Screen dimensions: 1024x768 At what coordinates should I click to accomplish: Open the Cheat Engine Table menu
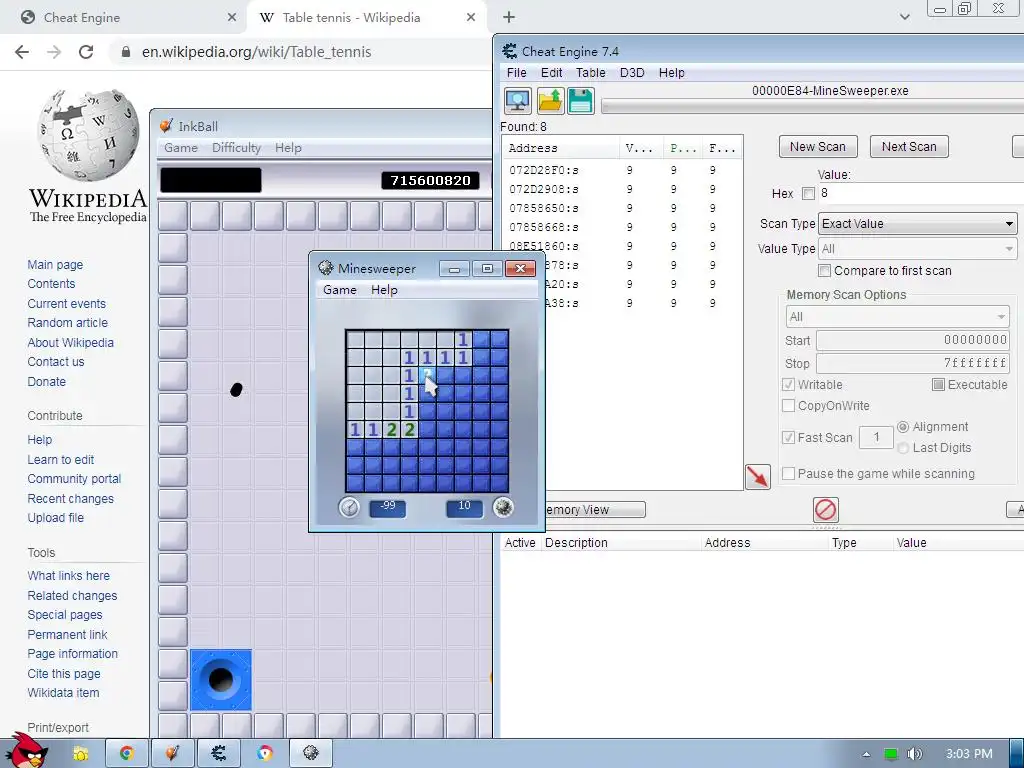pyautogui.click(x=590, y=72)
